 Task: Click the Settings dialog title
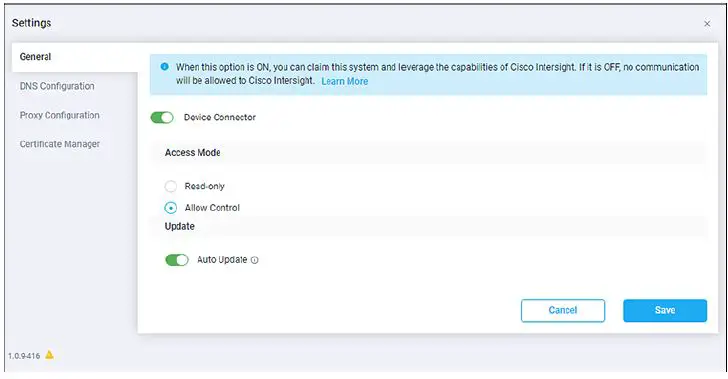click(x=32, y=23)
